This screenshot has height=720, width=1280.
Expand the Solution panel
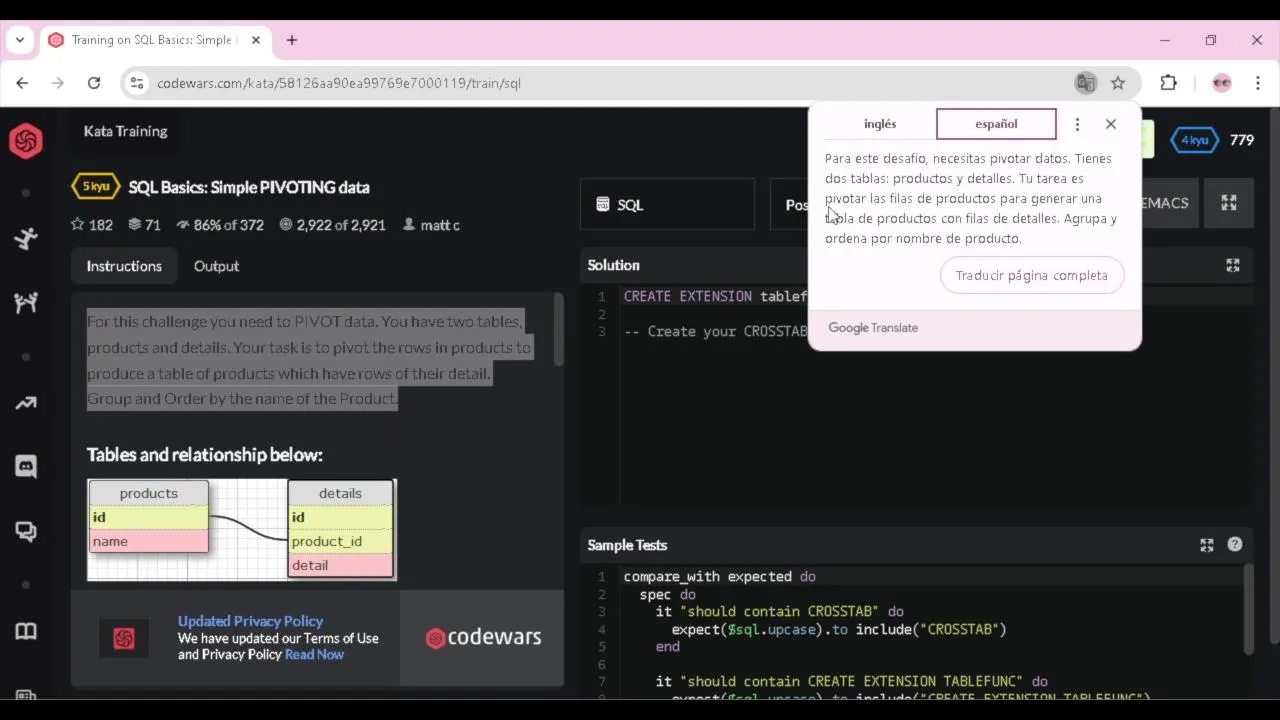1233,265
